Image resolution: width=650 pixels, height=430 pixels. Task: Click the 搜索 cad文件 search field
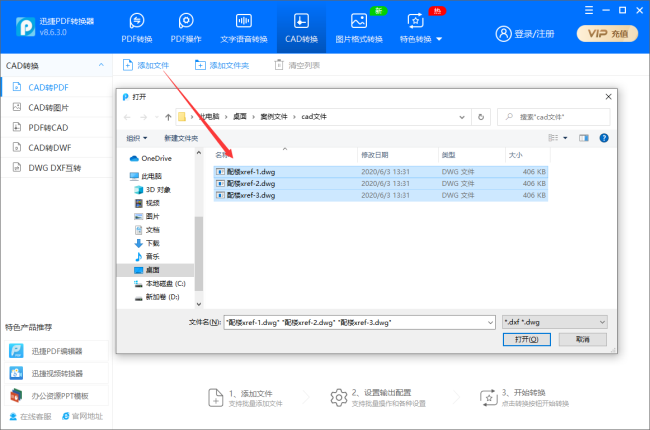click(x=553, y=117)
